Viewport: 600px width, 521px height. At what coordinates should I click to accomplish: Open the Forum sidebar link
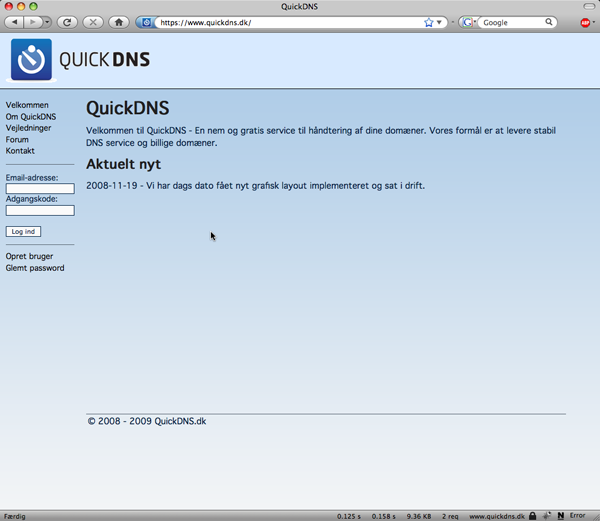click(x=17, y=139)
